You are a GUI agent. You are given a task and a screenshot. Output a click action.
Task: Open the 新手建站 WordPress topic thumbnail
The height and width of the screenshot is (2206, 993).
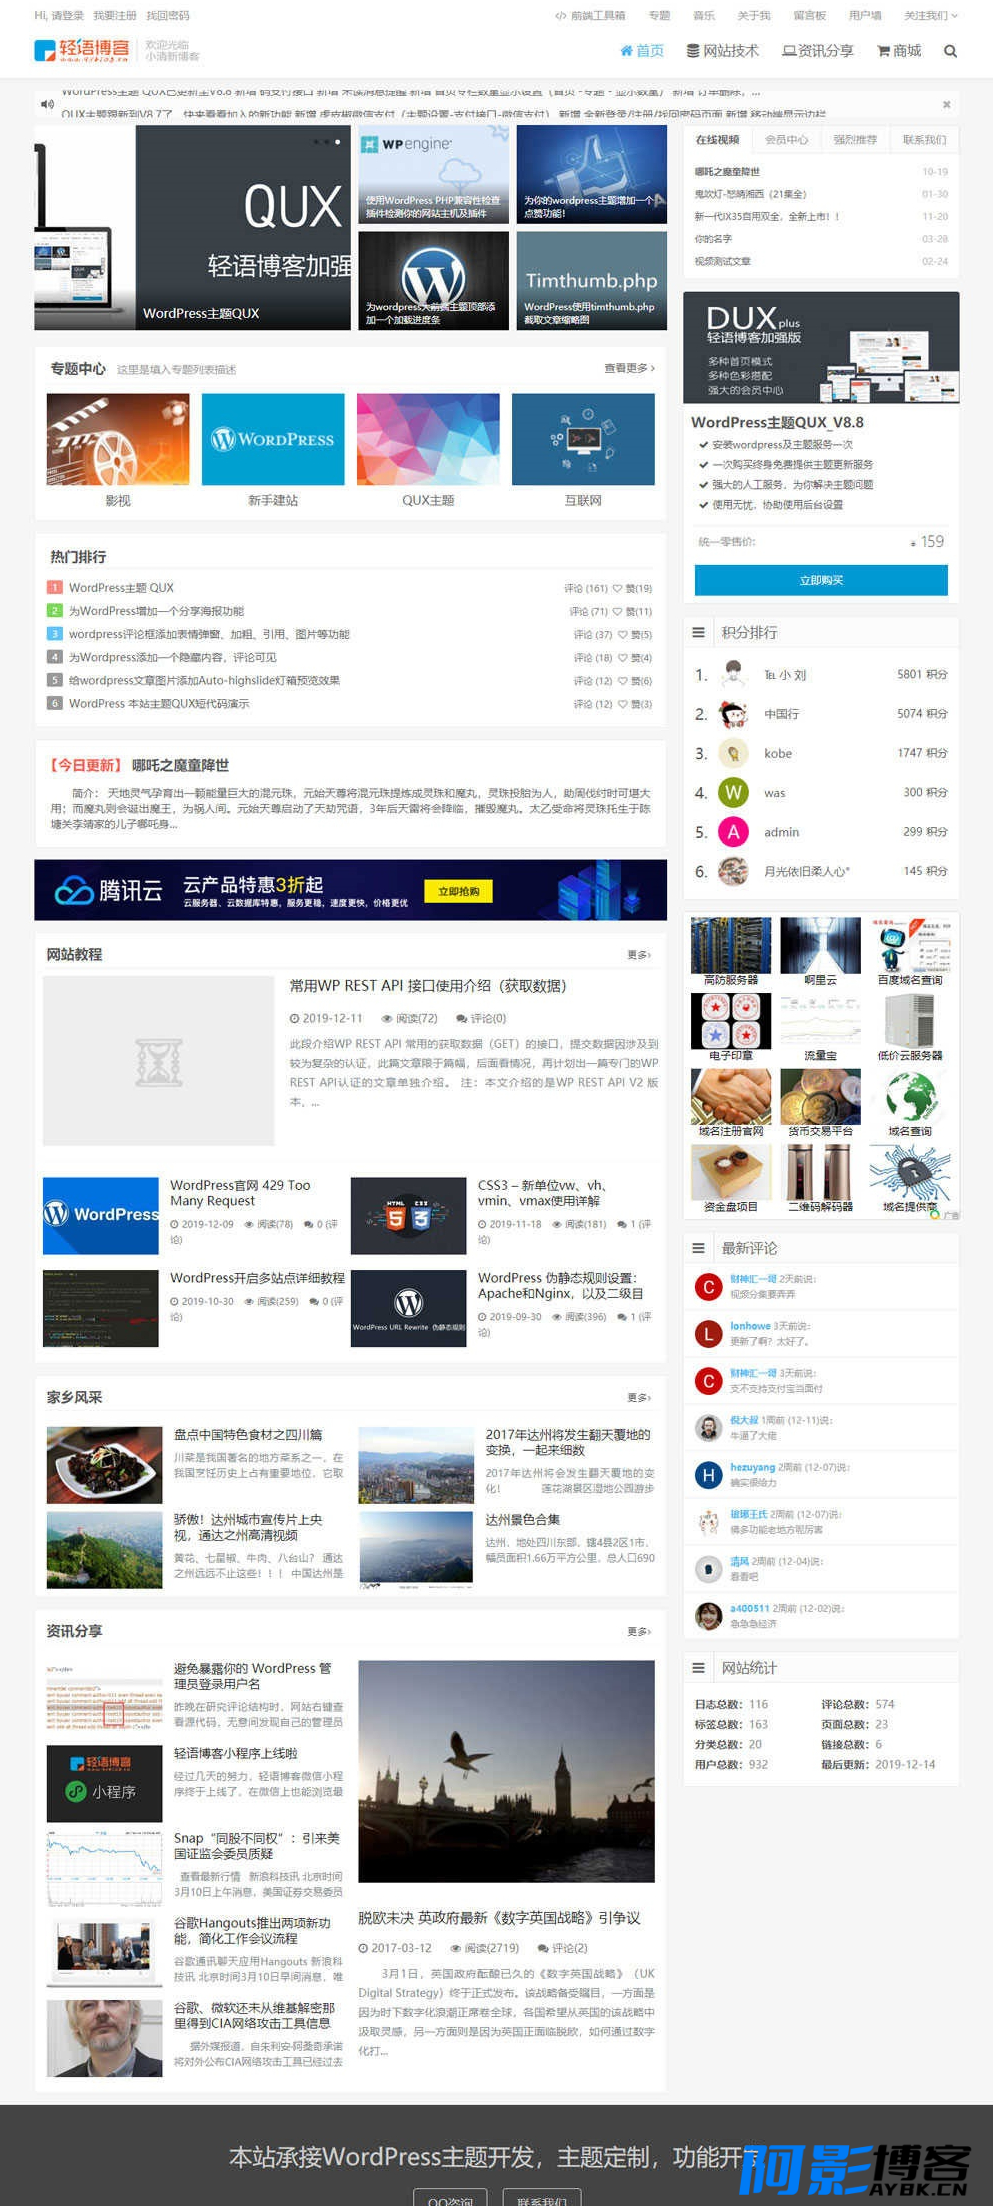(x=273, y=439)
